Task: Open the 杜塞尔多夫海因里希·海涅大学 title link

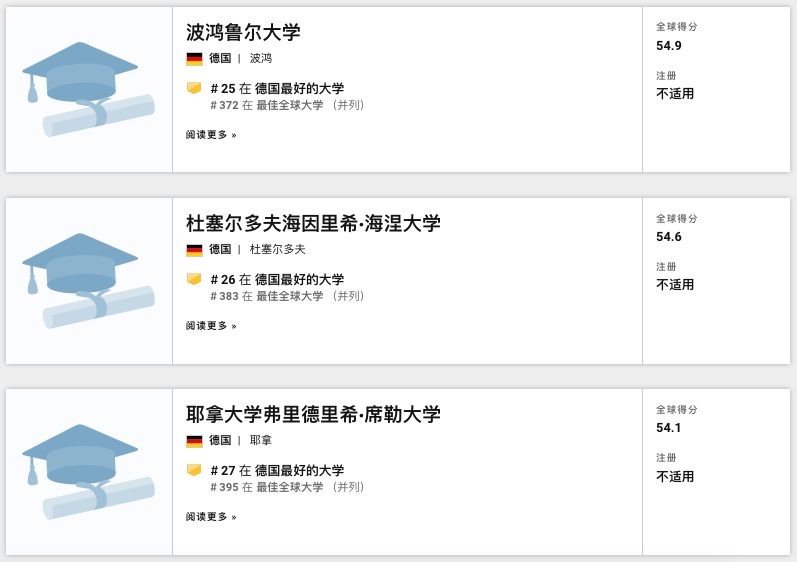Action: click(313, 223)
